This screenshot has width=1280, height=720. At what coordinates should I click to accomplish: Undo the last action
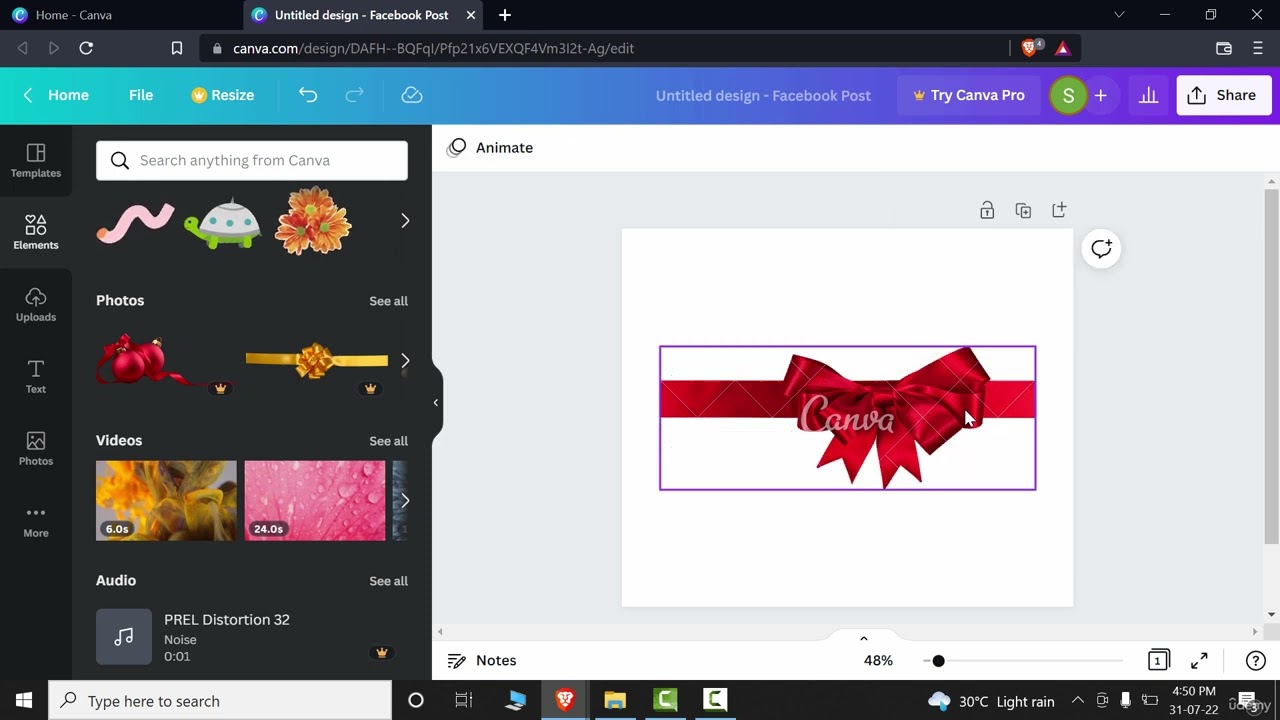(x=308, y=95)
